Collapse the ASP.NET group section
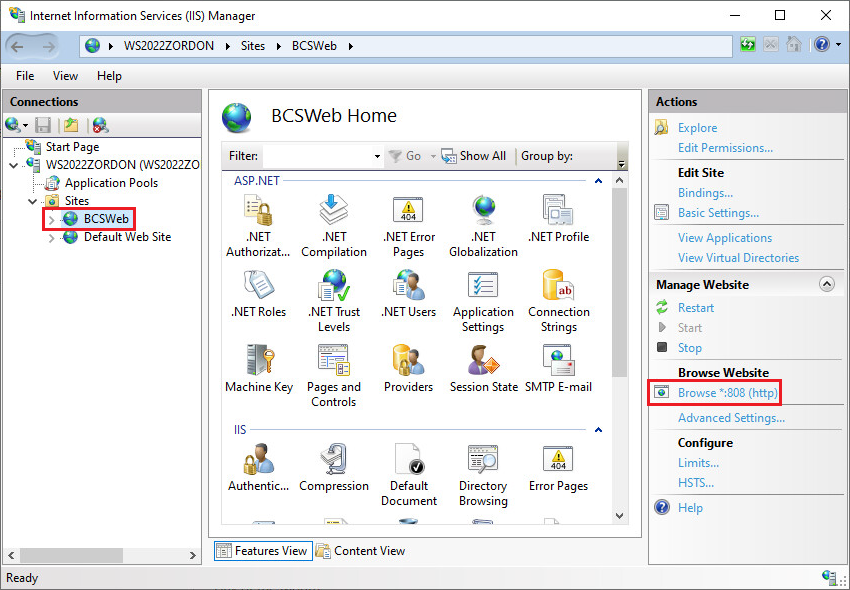Image resolution: width=850 pixels, height=590 pixels. point(598,181)
